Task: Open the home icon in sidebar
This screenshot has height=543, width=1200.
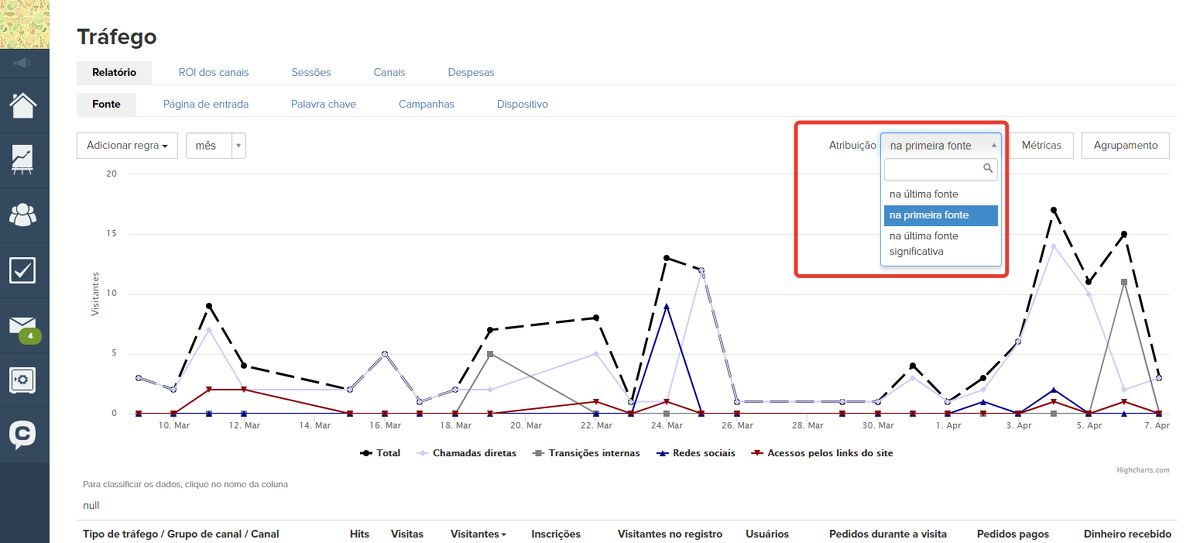Action: pos(23,105)
